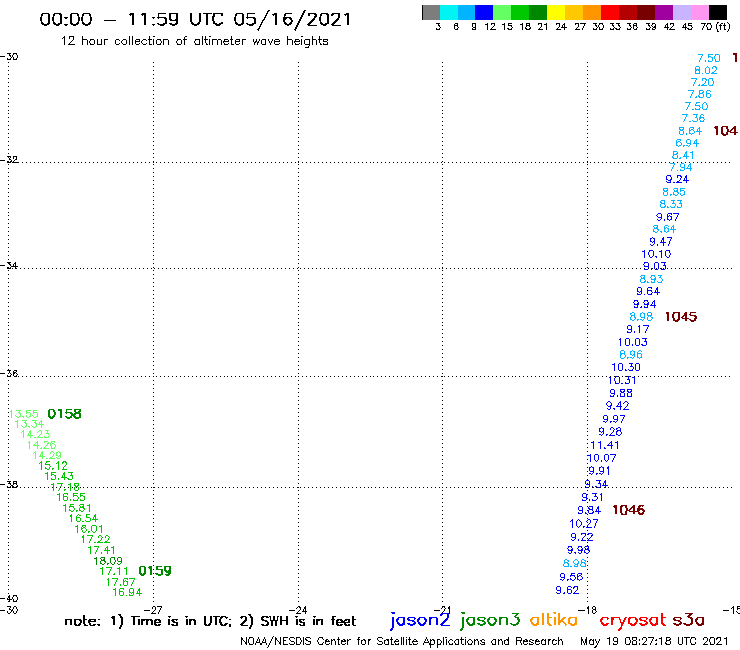The height and width of the screenshot is (650, 740).
Task: Click the 8.02 wave height value
Action: (706, 70)
